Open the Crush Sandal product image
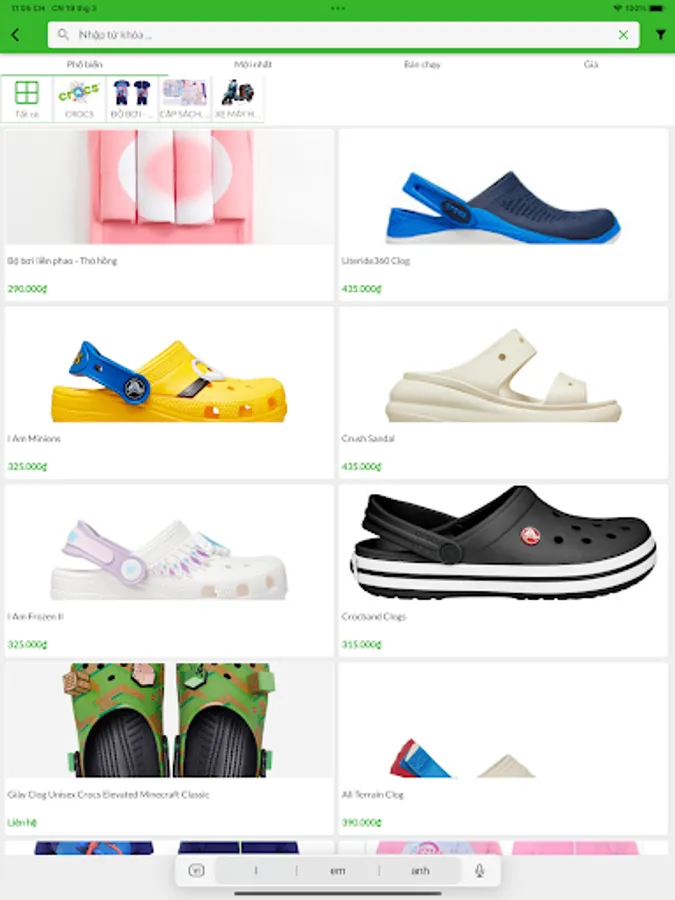 (x=503, y=374)
